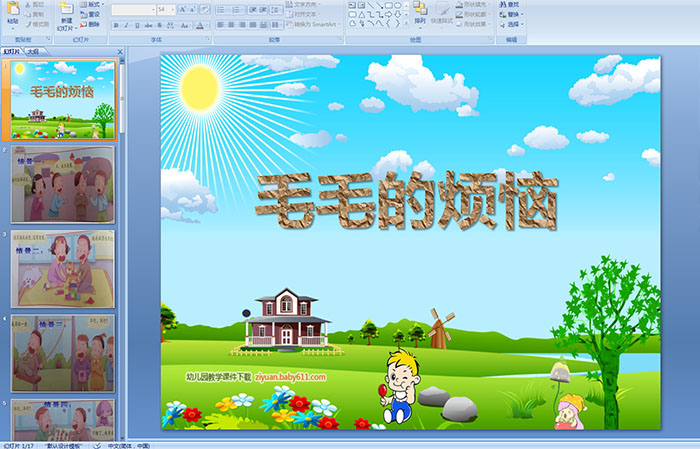Click the Reset slide (重设) icon
The image size is (700, 449).
90,15
